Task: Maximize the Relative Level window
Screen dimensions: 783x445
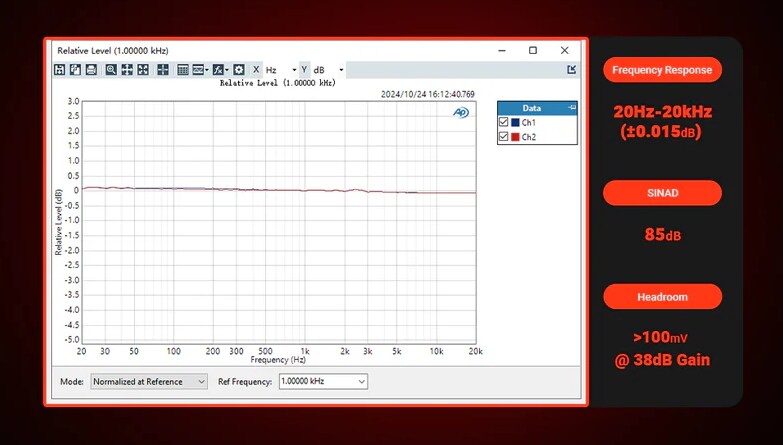Action: (533, 50)
